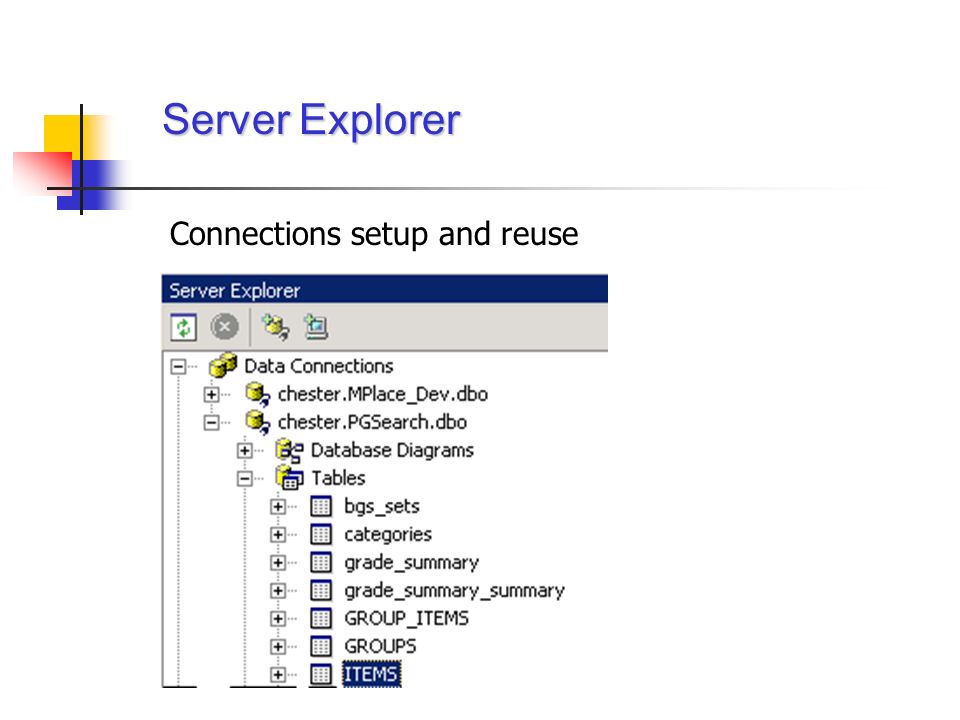Collapse the Data Connections node
This screenshot has height=720, width=960.
tap(178, 367)
